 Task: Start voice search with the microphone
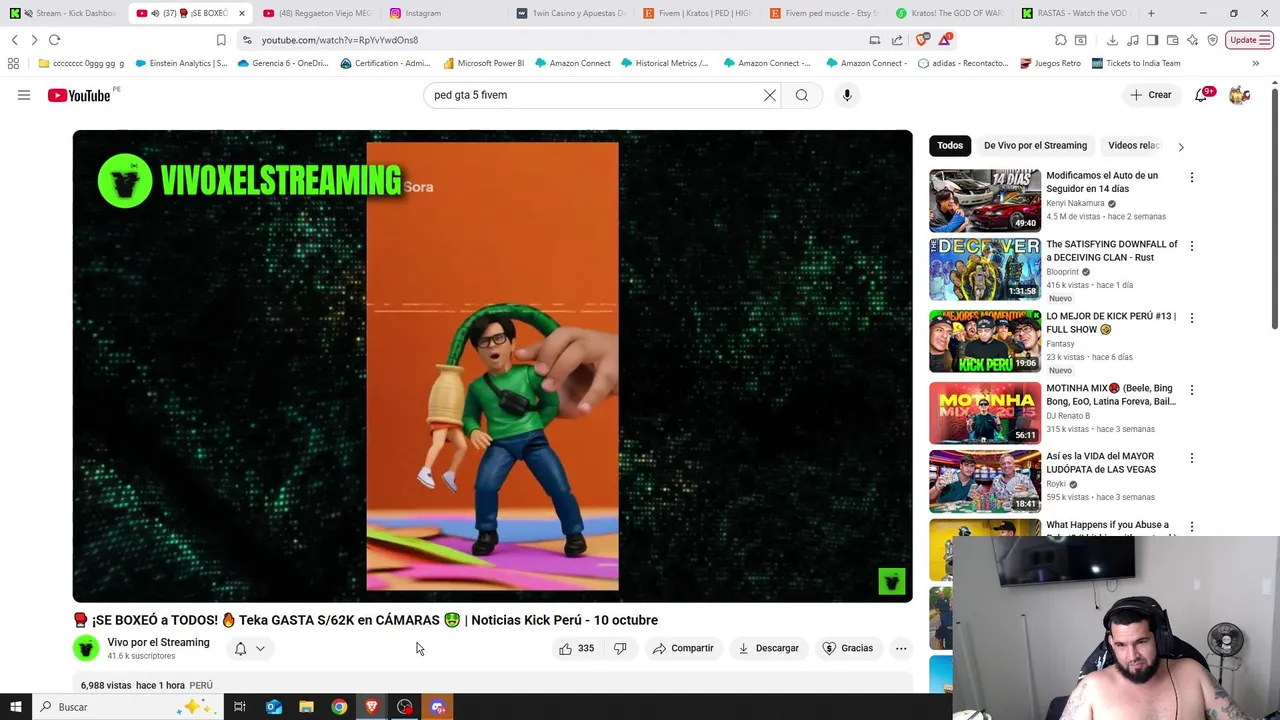tap(847, 95)
